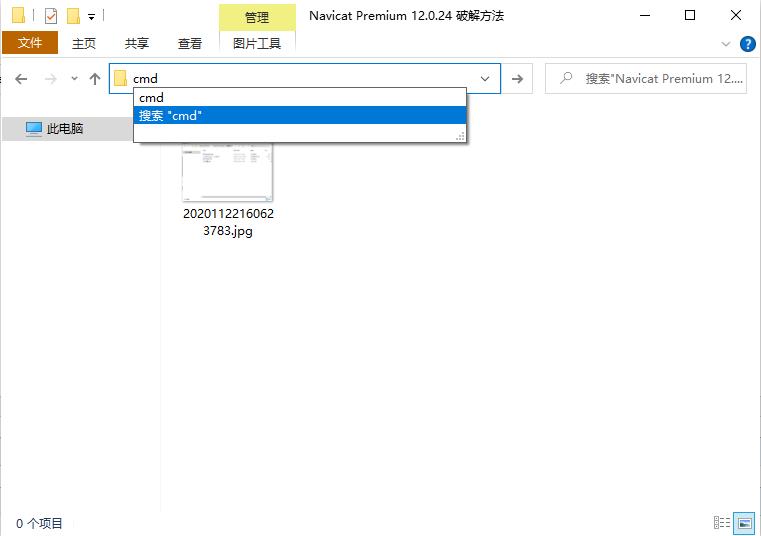761x536 pixels.
Task: Switch to the 查看 ribbon tab
Action: 190,44
